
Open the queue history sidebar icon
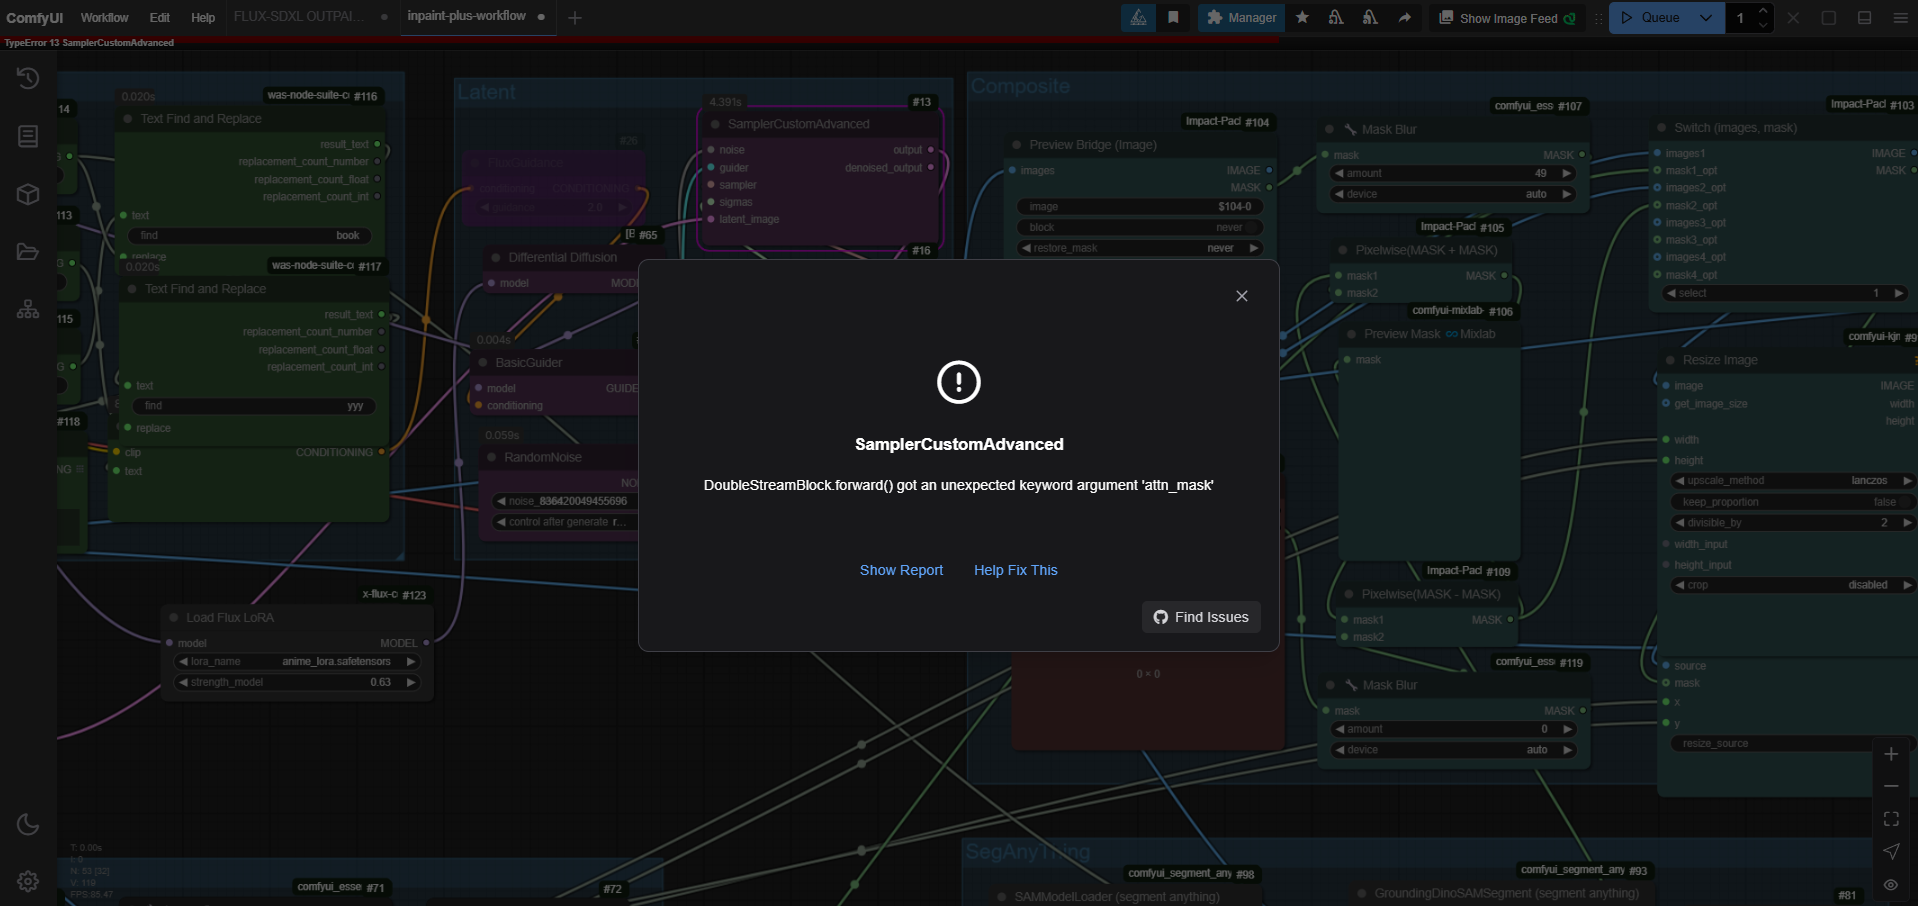click(x=28, y=78)
